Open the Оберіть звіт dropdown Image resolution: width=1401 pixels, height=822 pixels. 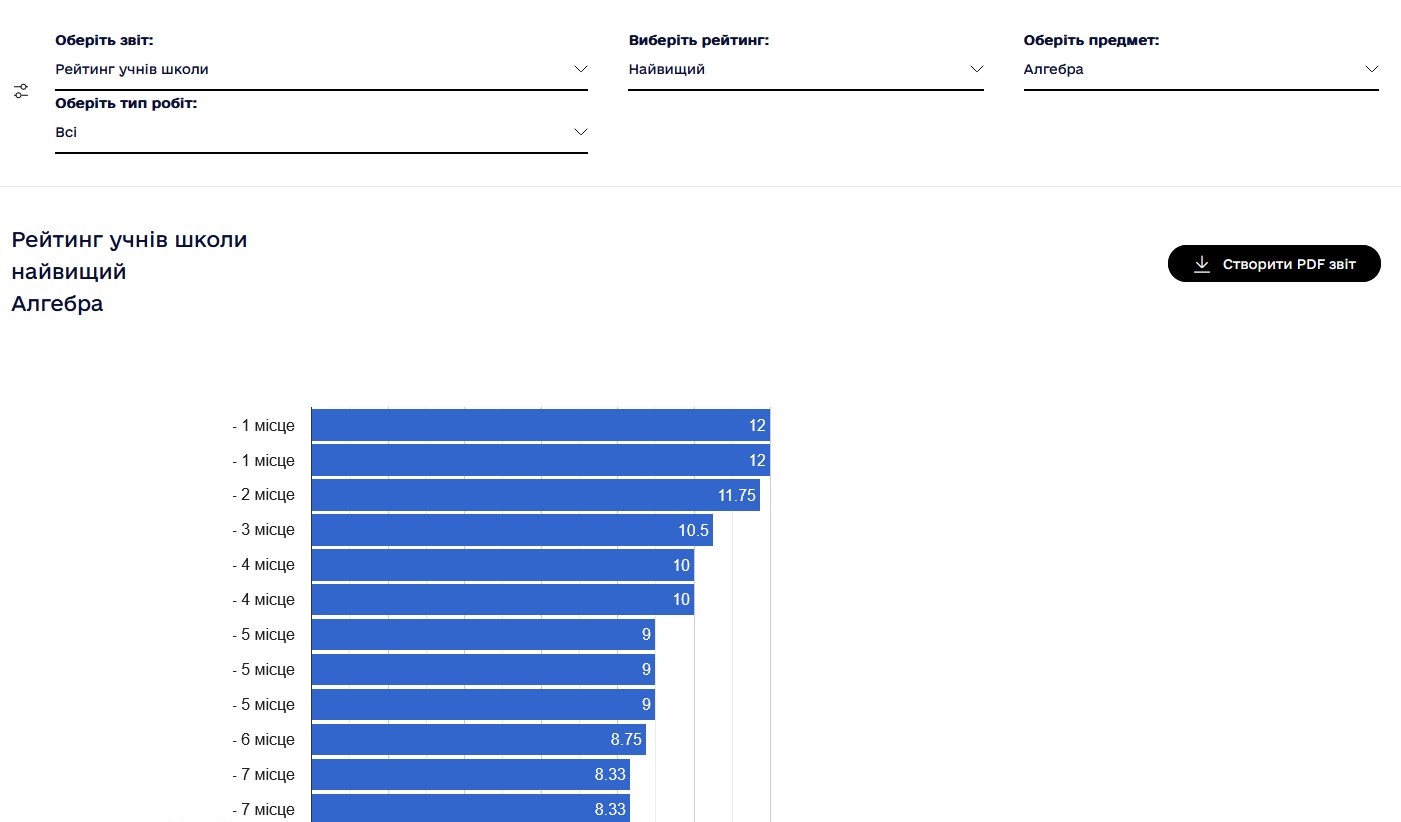[x=321, y=70]
